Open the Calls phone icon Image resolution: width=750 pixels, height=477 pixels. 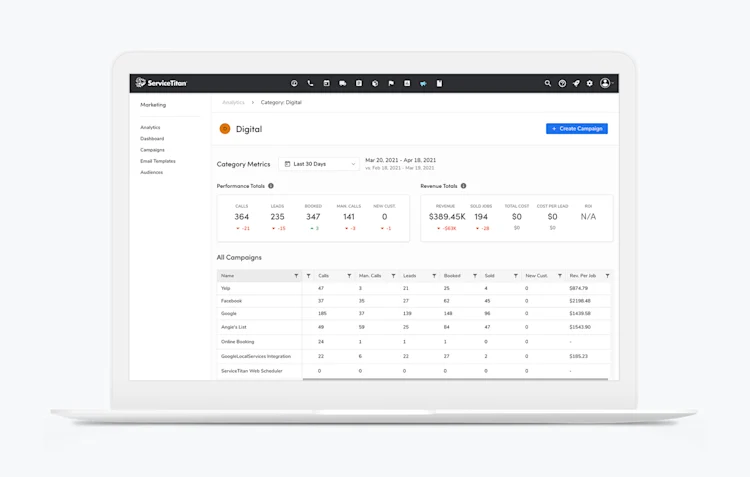310,83
